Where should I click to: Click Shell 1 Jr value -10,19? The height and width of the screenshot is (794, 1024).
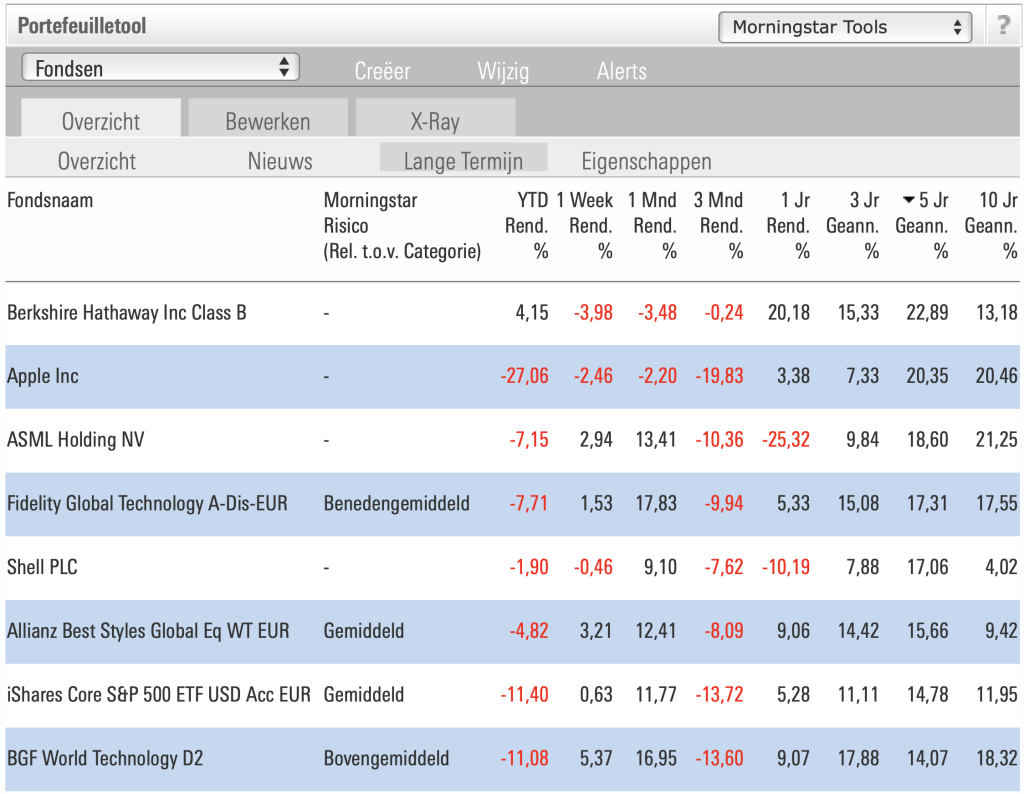786,567
